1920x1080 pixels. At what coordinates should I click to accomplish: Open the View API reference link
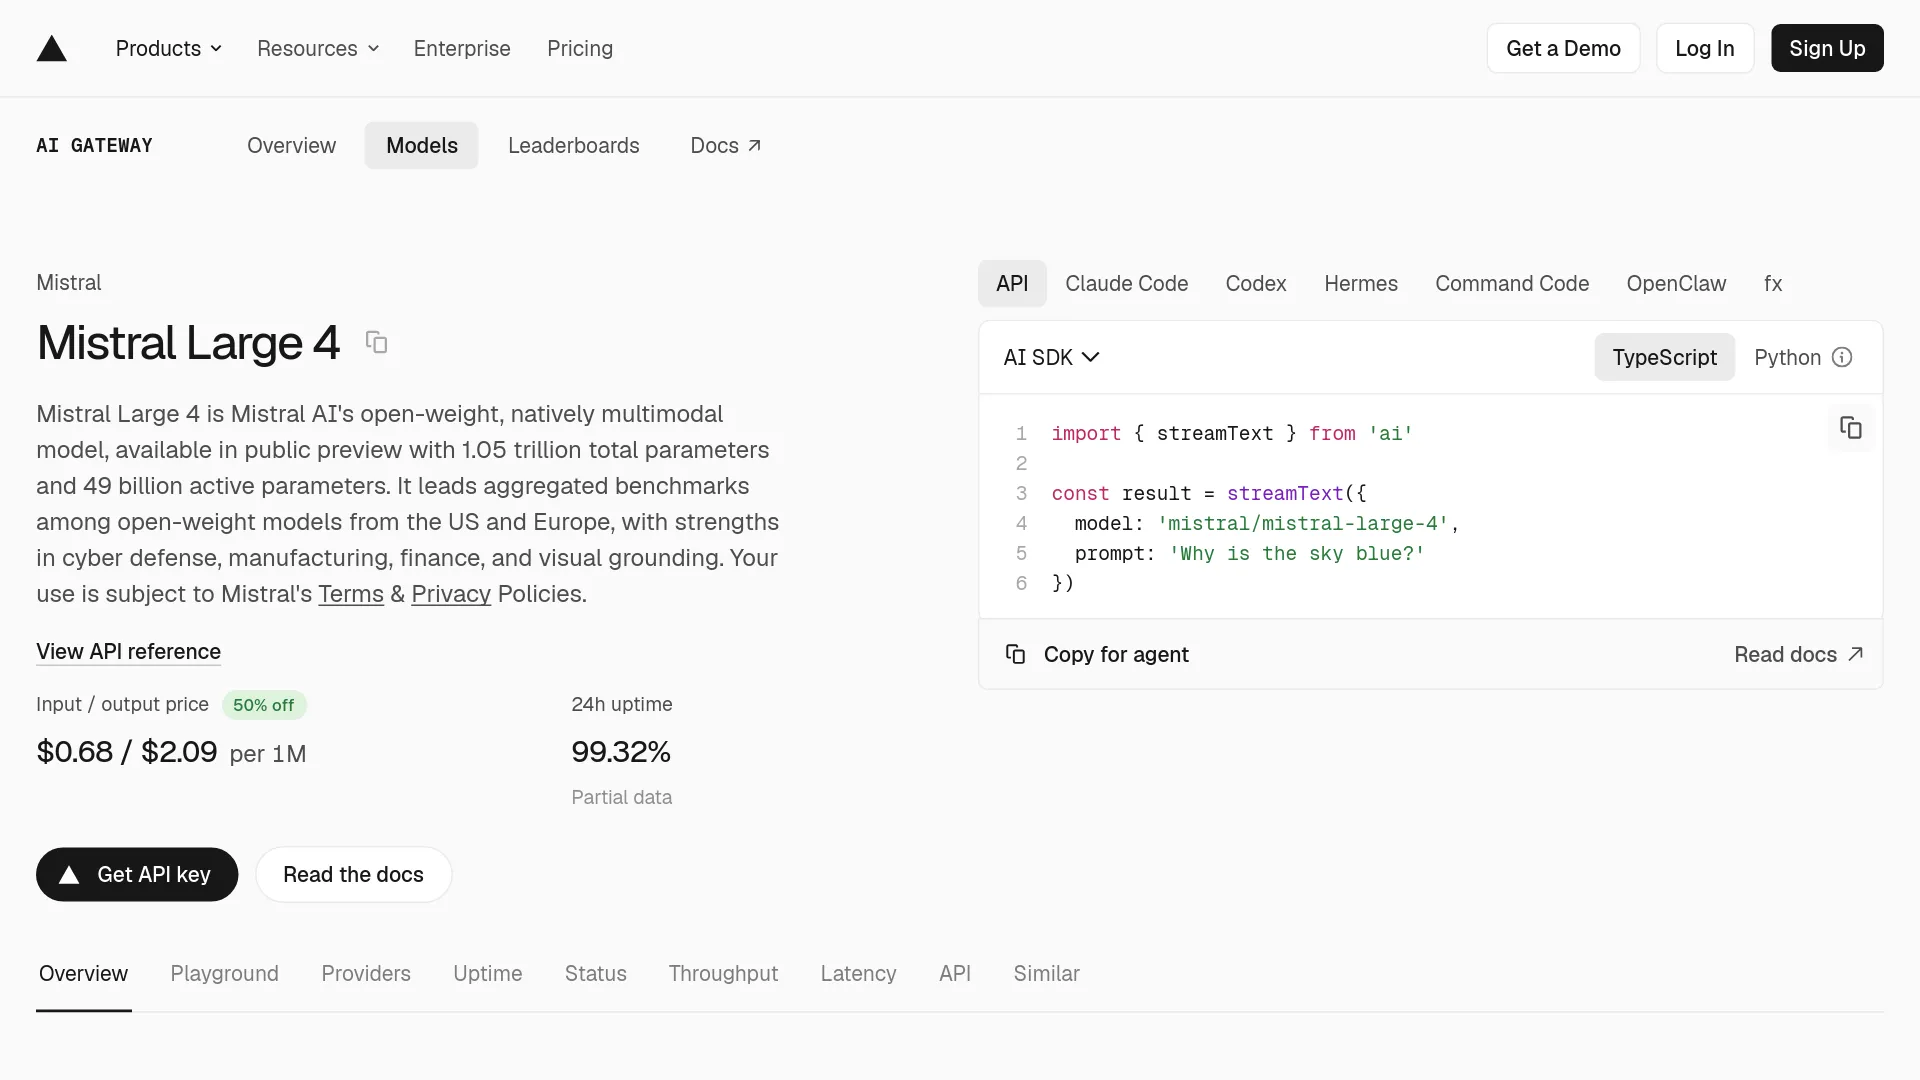coord(128,651)
